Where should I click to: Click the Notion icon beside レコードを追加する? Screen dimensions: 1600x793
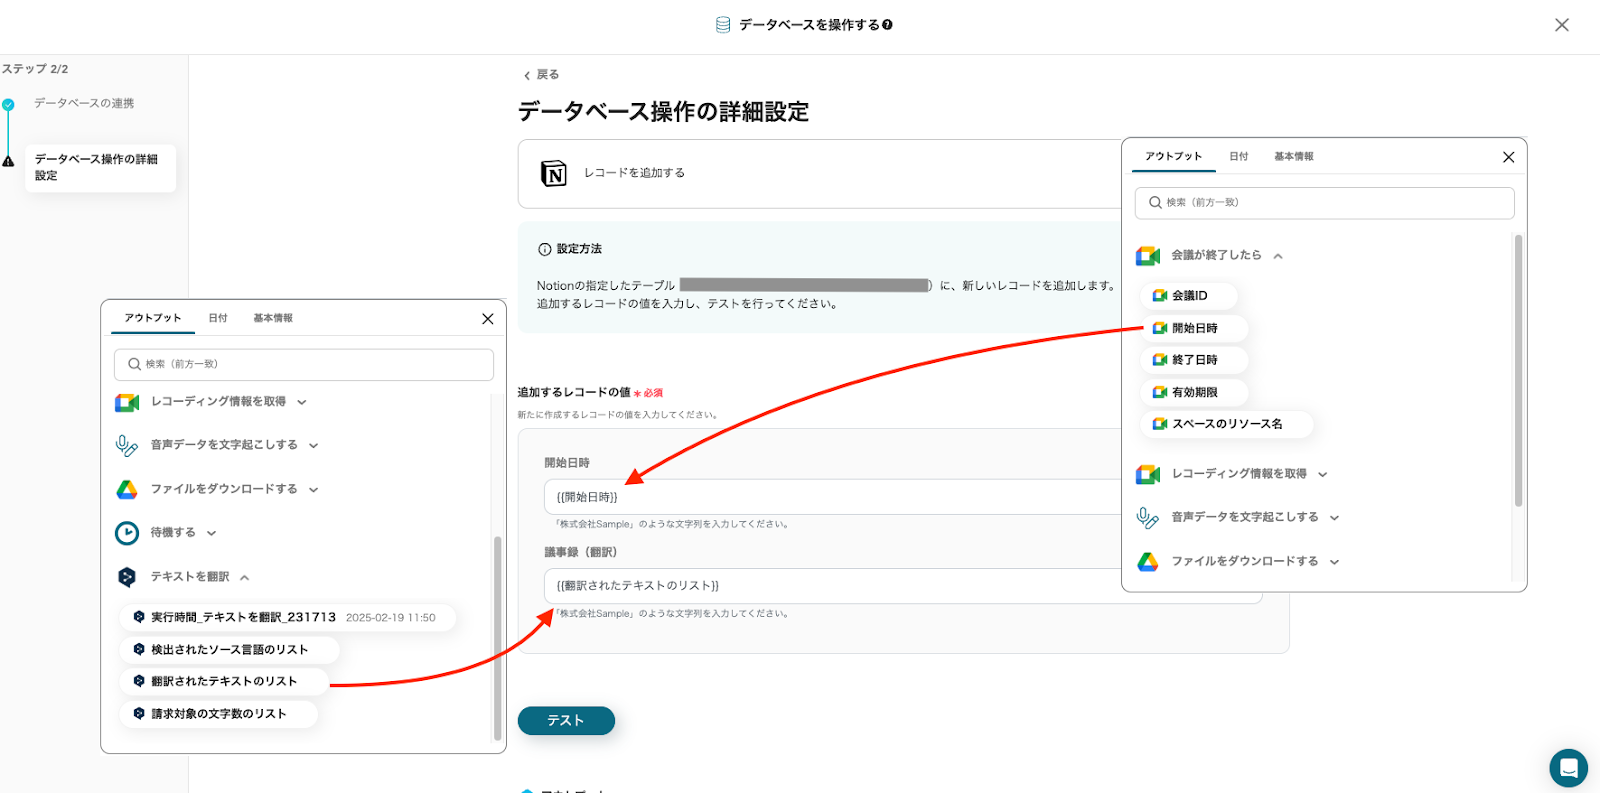[553, 173]
